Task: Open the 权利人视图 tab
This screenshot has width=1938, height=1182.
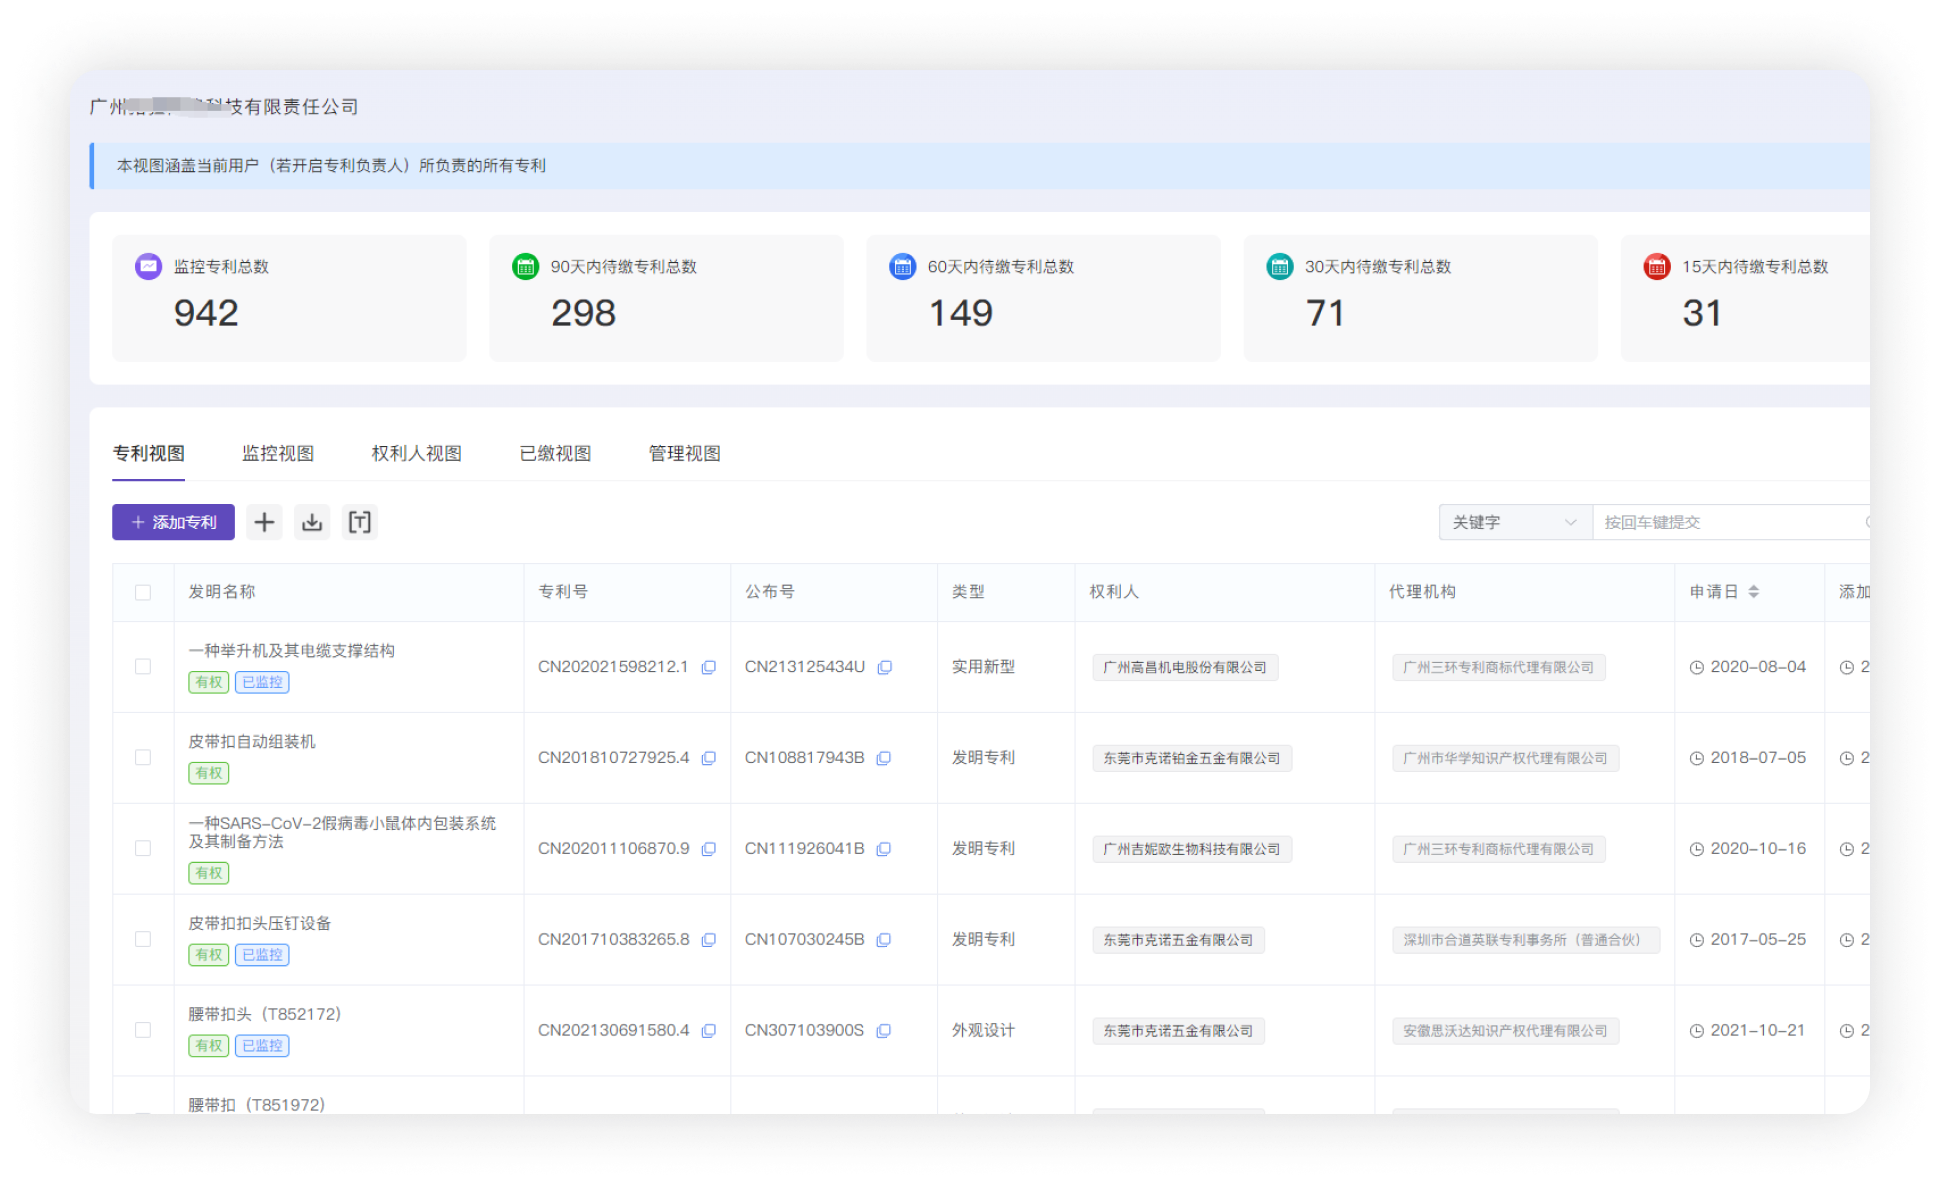Action: 416,453
